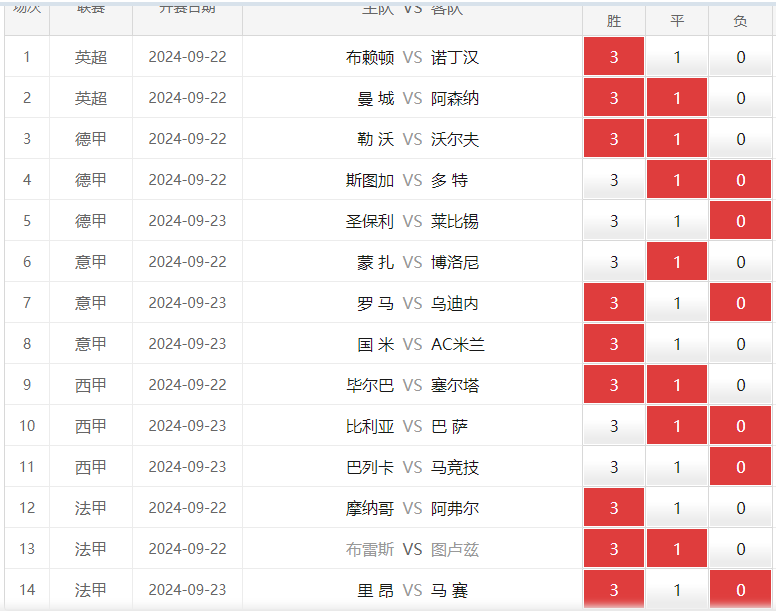Pick loss (0) for 蒙扎 VS 博洛尼
Screen dimensions: 776x613
click(740, 262)
